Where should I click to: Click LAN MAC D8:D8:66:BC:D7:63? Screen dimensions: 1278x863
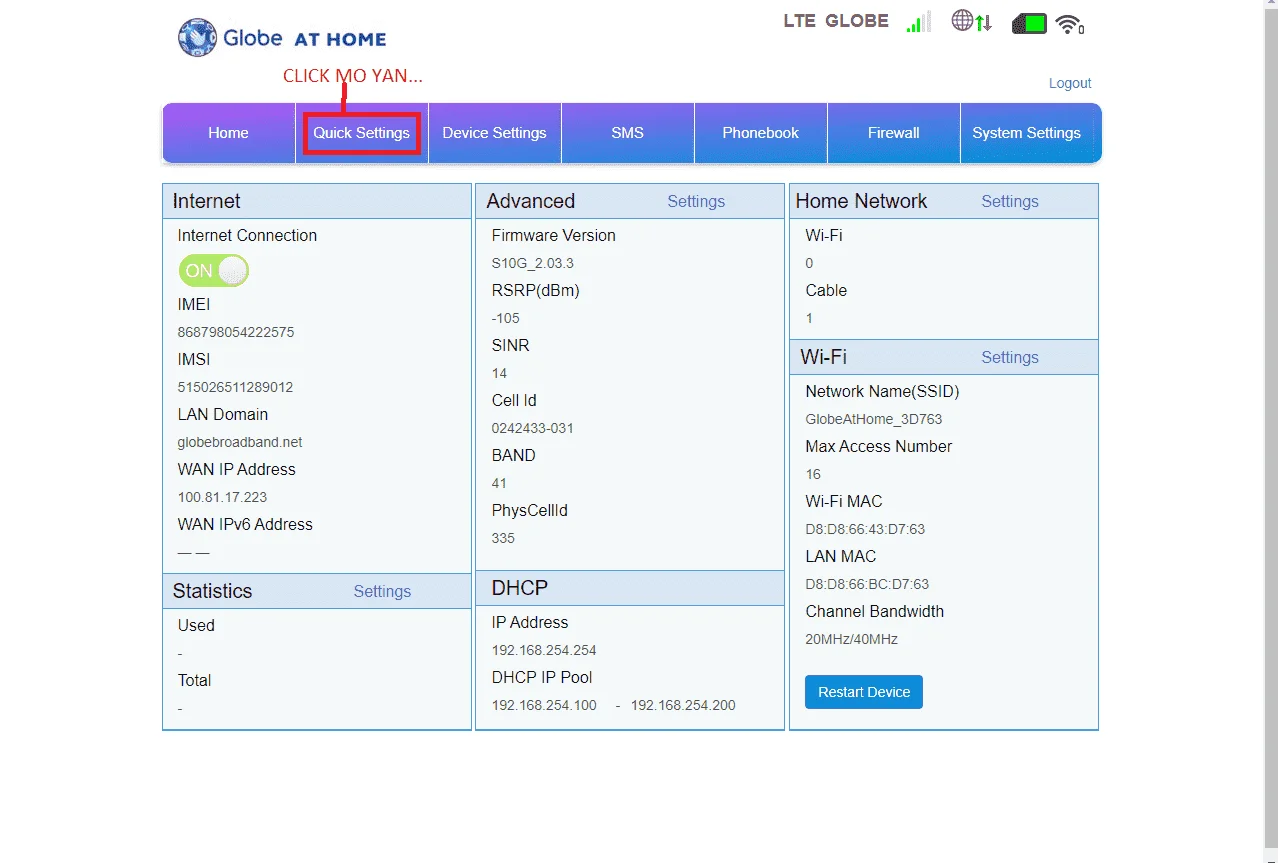pyautogui.click(x=867, y=584)
